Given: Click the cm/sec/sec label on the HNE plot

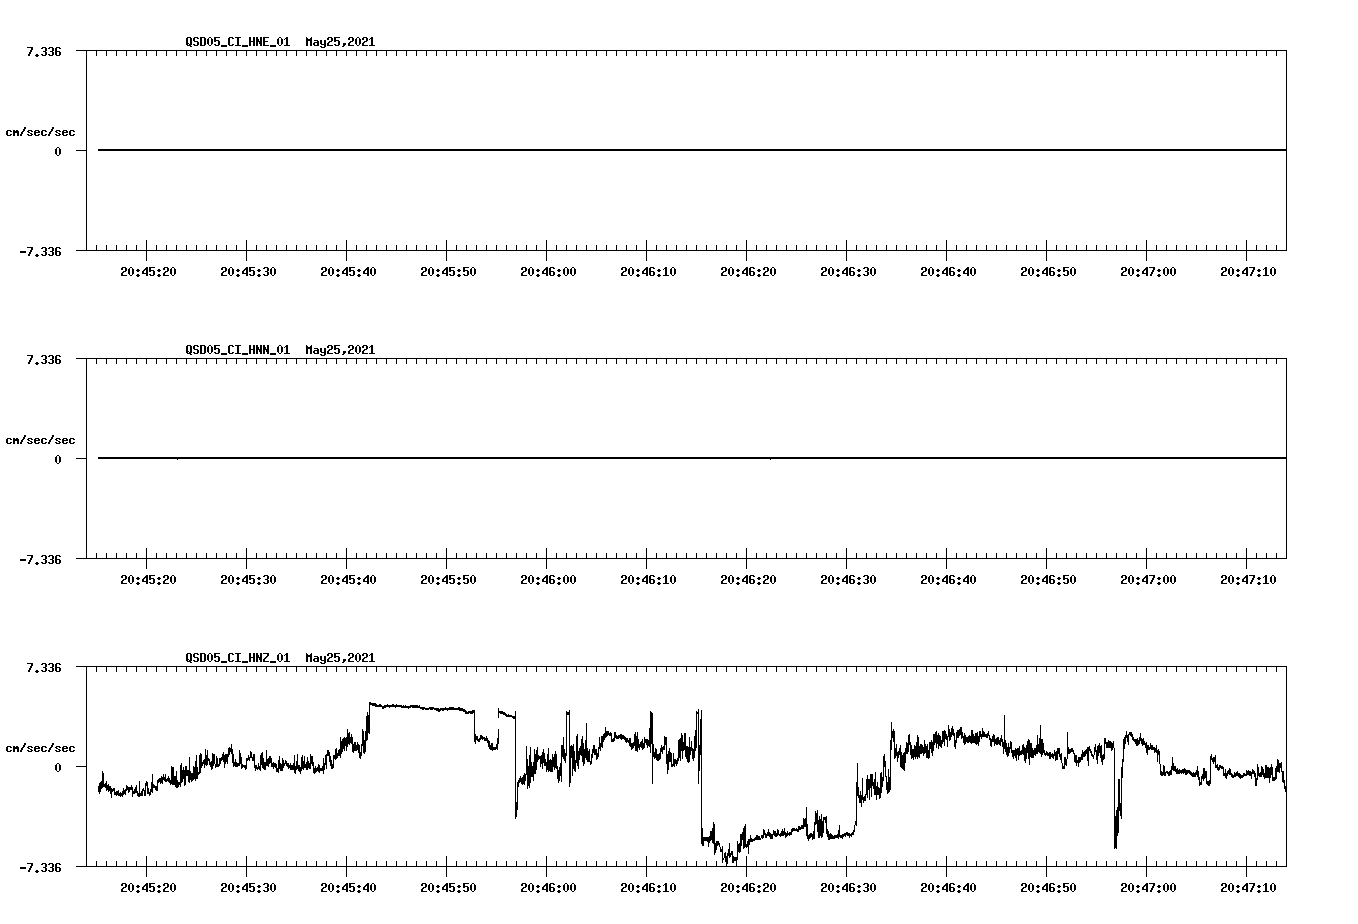Looking at the screenshot, I should coord(40,131).
